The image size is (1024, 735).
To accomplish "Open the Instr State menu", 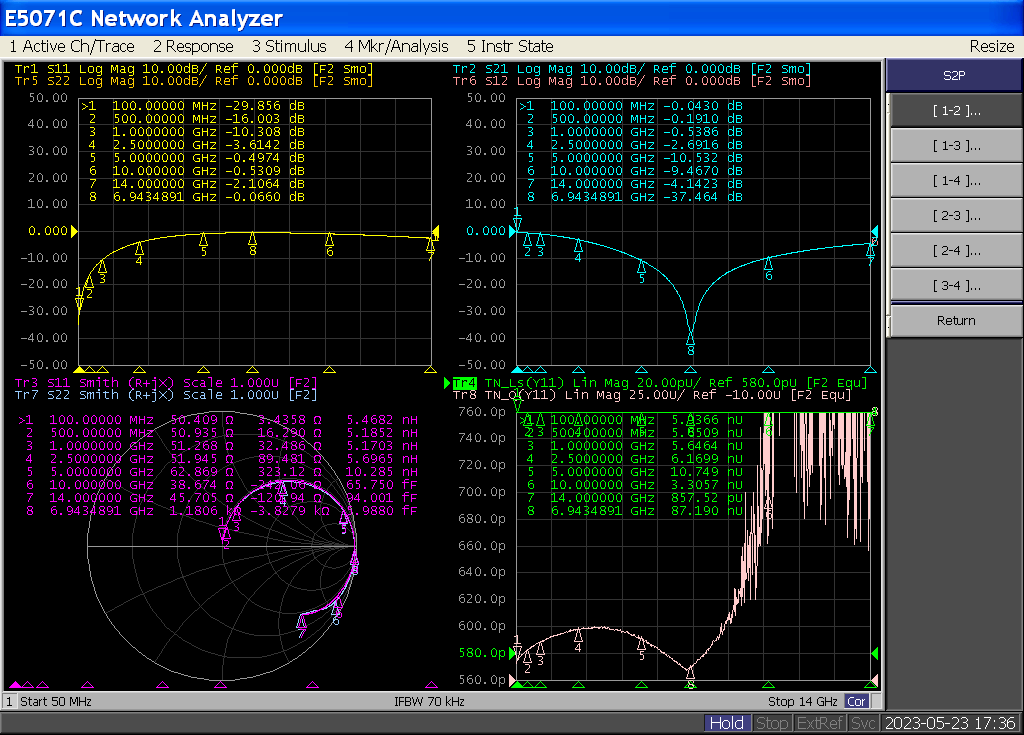I will 510,46.
